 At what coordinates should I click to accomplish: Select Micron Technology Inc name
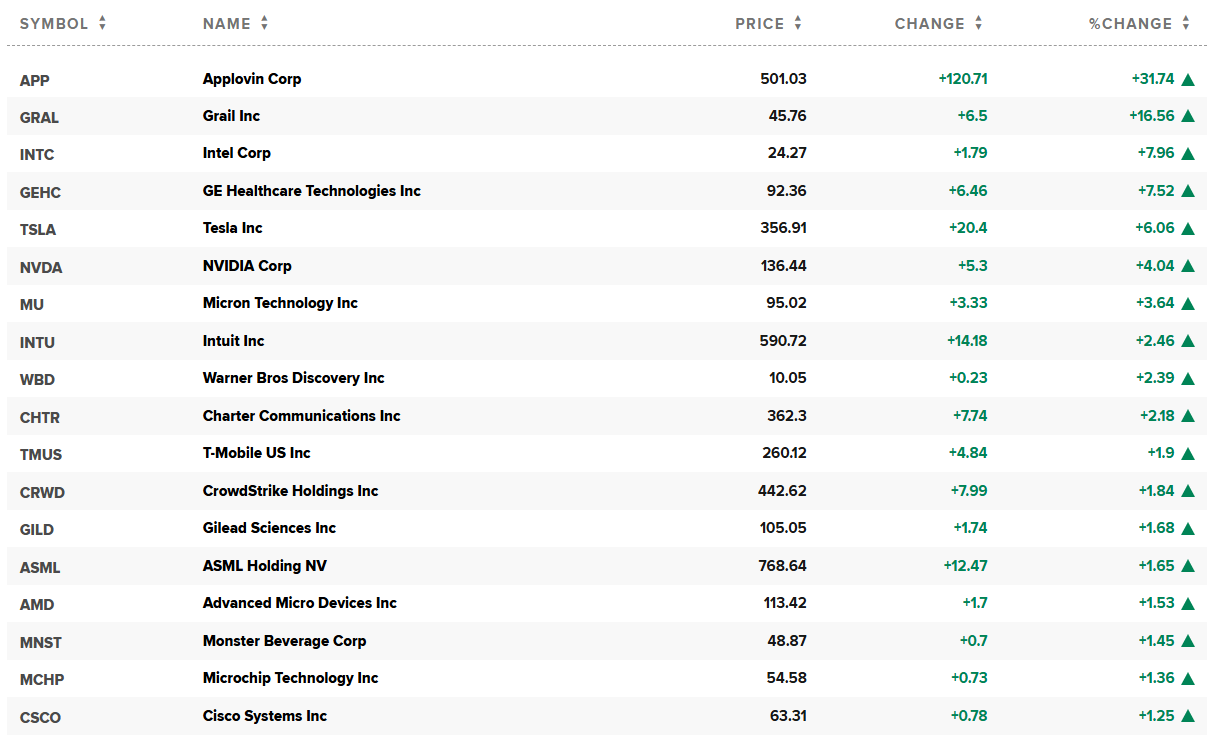tap(280, 303)
